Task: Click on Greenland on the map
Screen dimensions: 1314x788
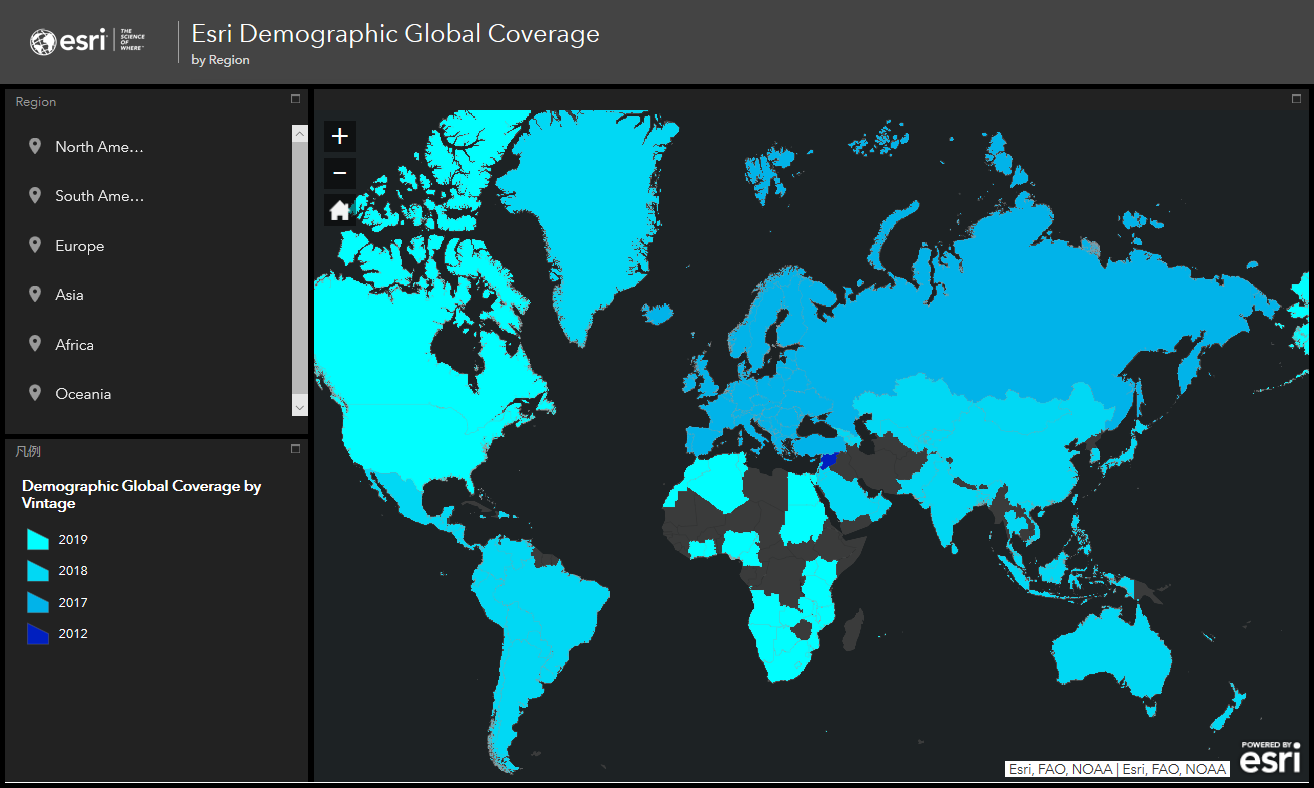Action: point(580,220)
